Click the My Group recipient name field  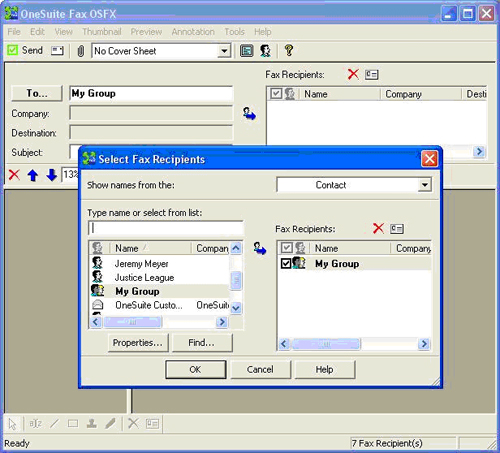click(151, 93)
